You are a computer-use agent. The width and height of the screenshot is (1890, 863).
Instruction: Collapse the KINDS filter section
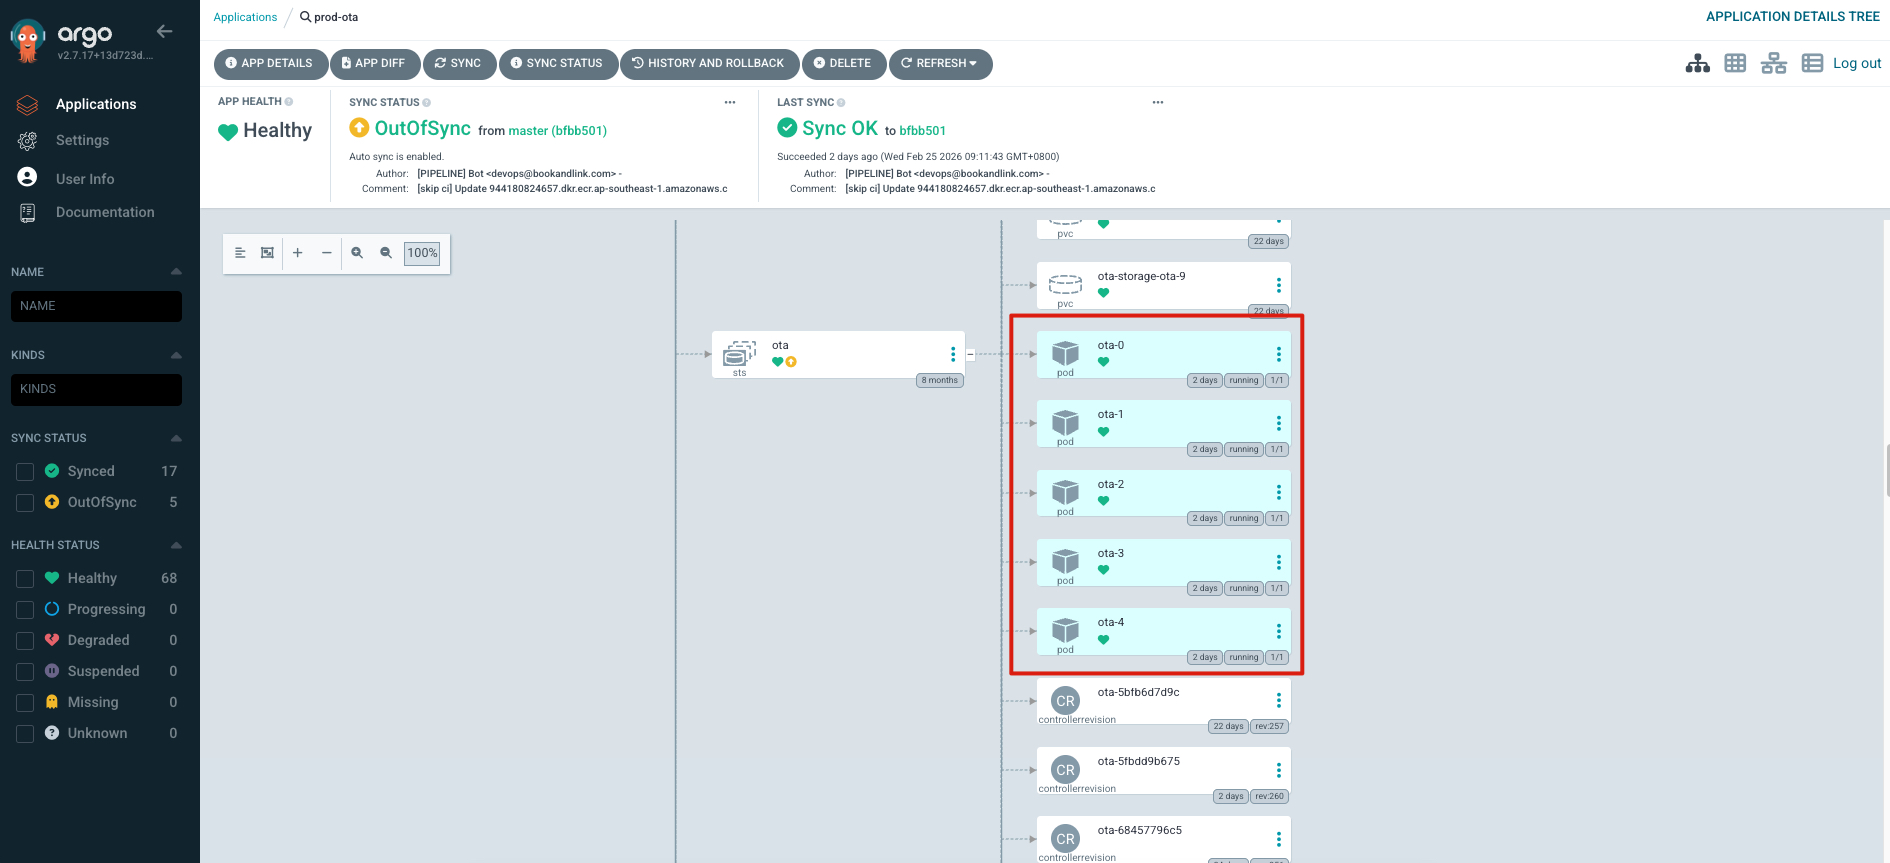pos(176,355)
